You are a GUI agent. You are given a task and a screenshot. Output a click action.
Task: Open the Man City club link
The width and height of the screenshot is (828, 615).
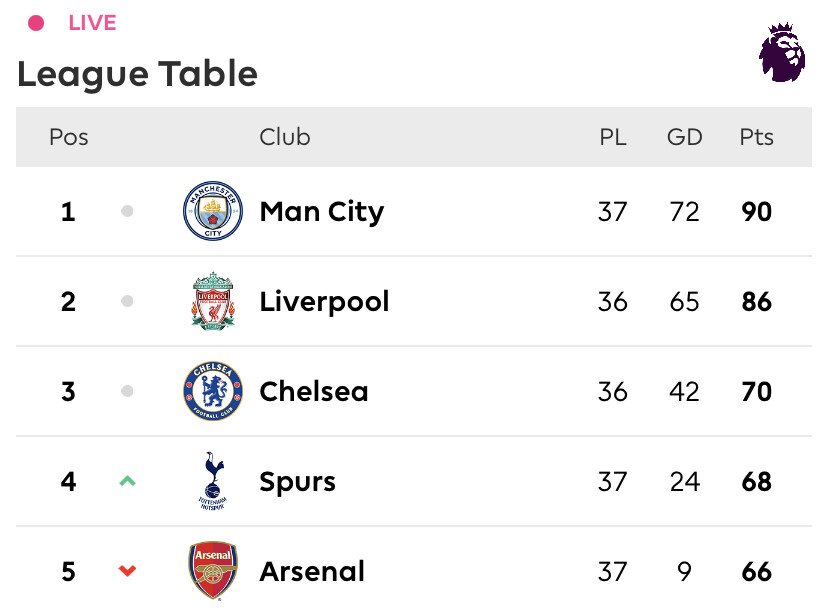pos(321,212)
